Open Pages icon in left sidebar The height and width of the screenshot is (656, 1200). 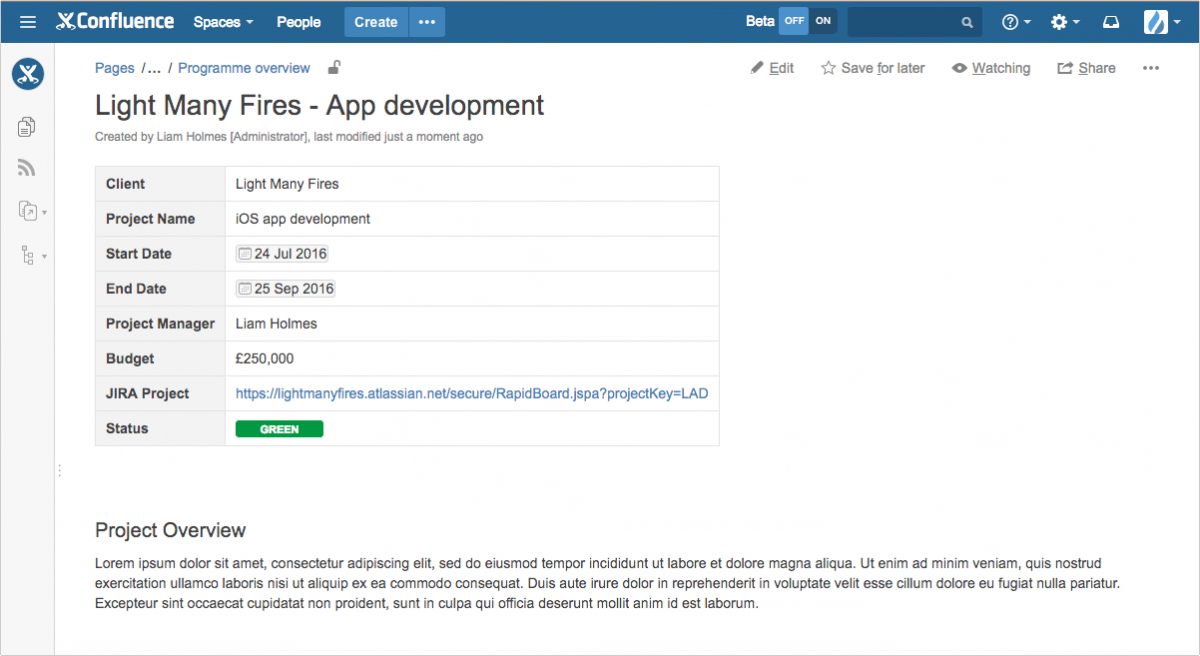tap(27, 126)
